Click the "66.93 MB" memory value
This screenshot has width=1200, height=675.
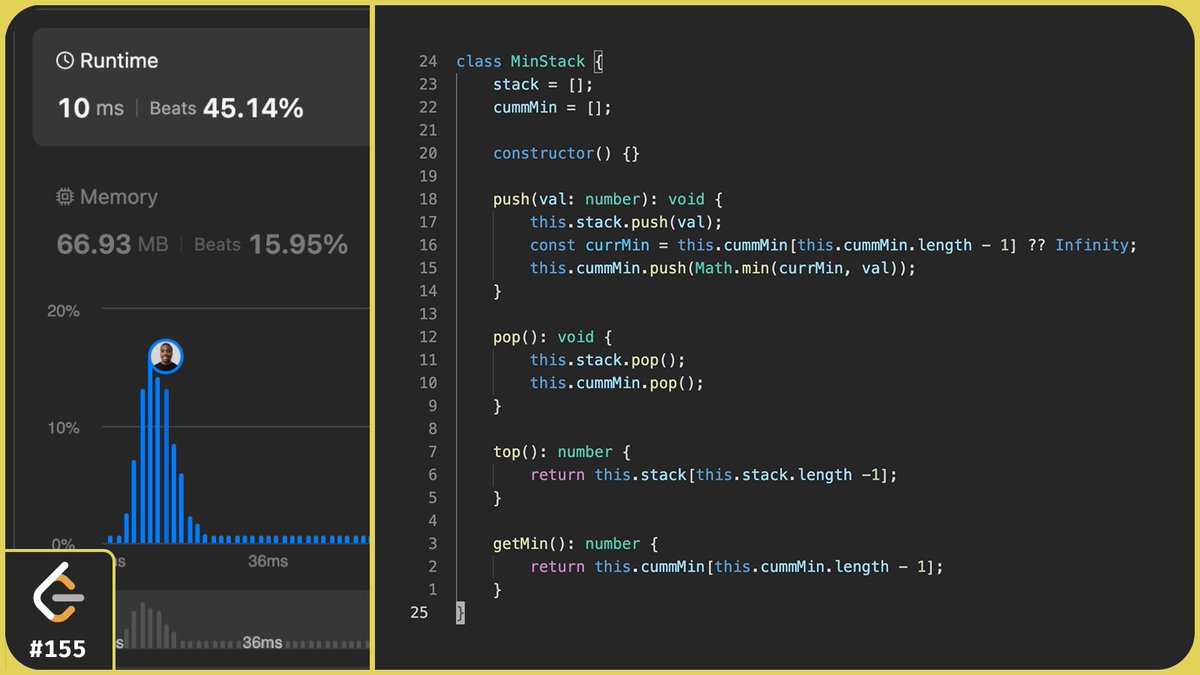click(111, 243)
